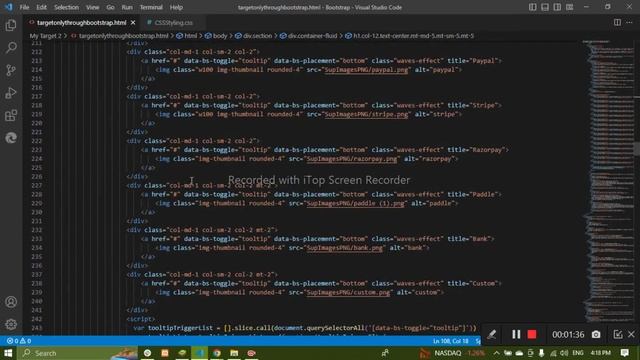Open the File menu

24,7
